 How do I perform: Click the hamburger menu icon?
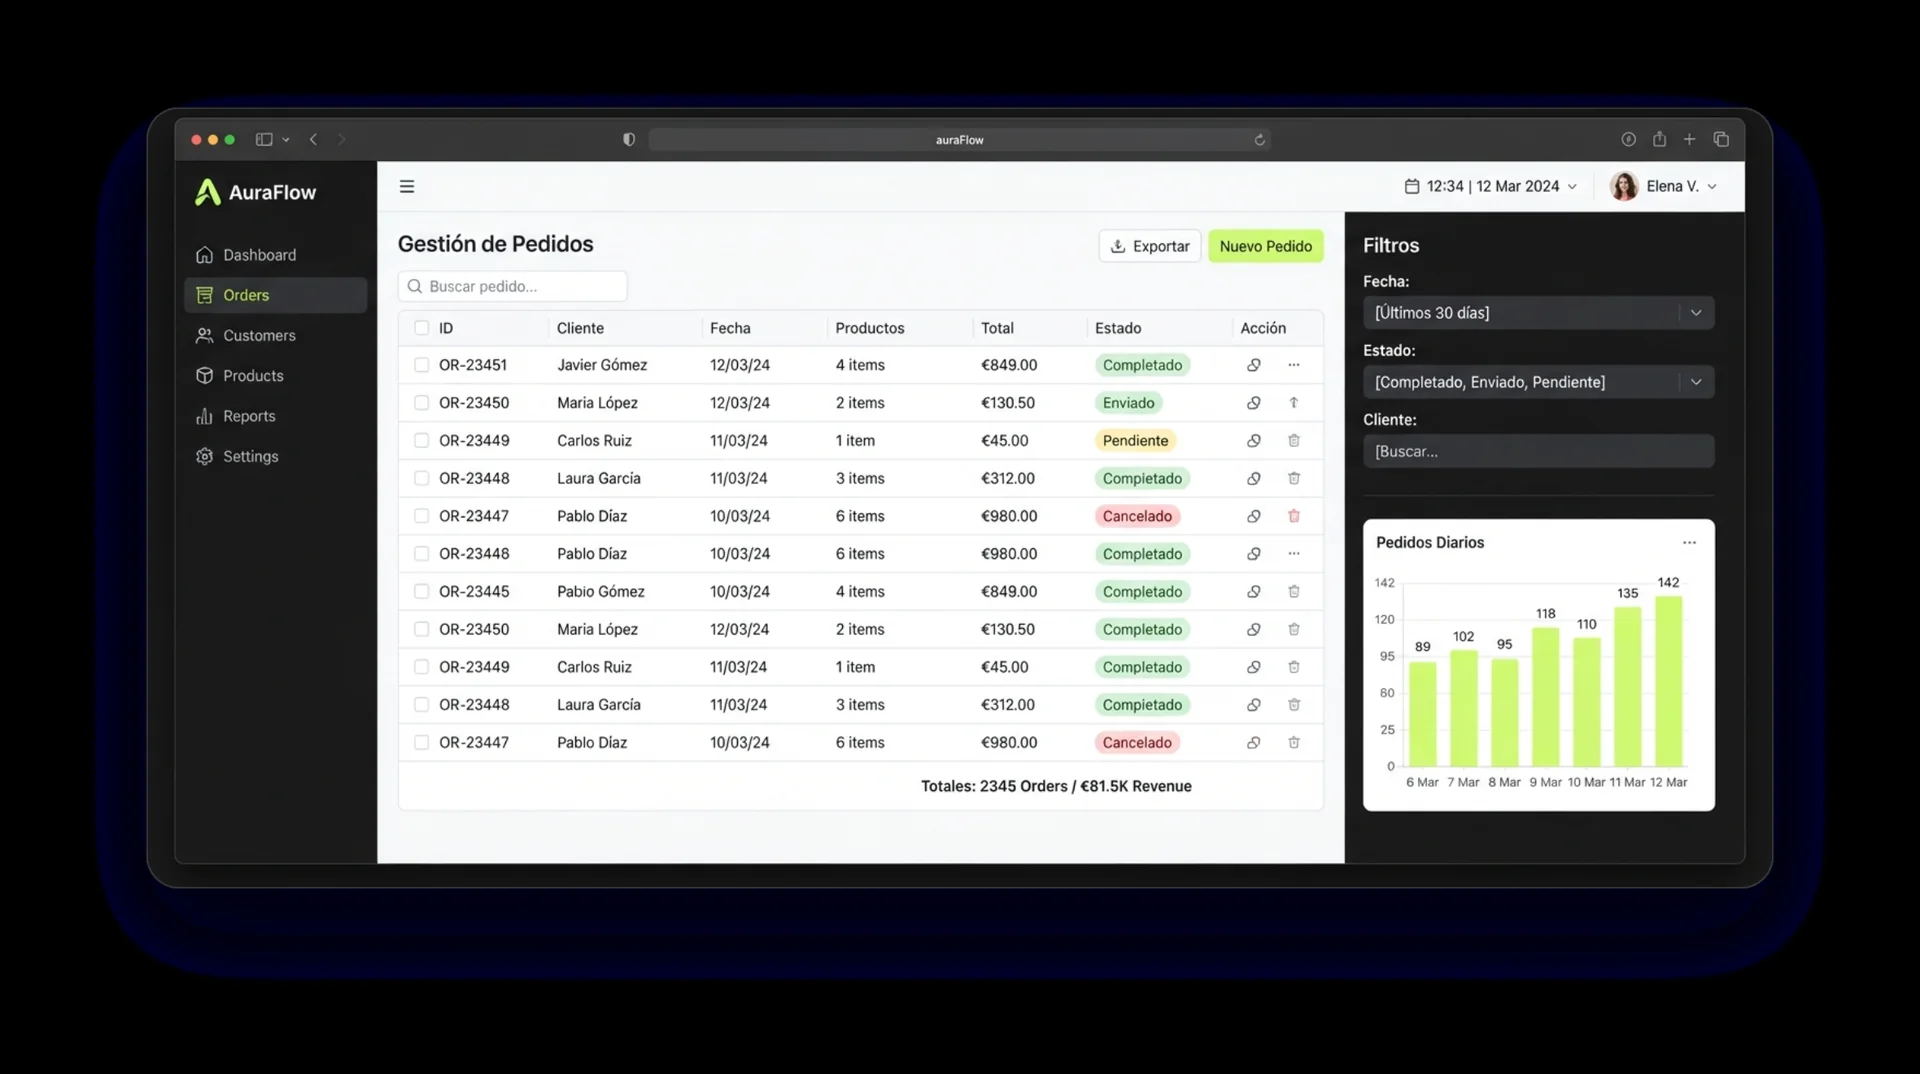406,186
